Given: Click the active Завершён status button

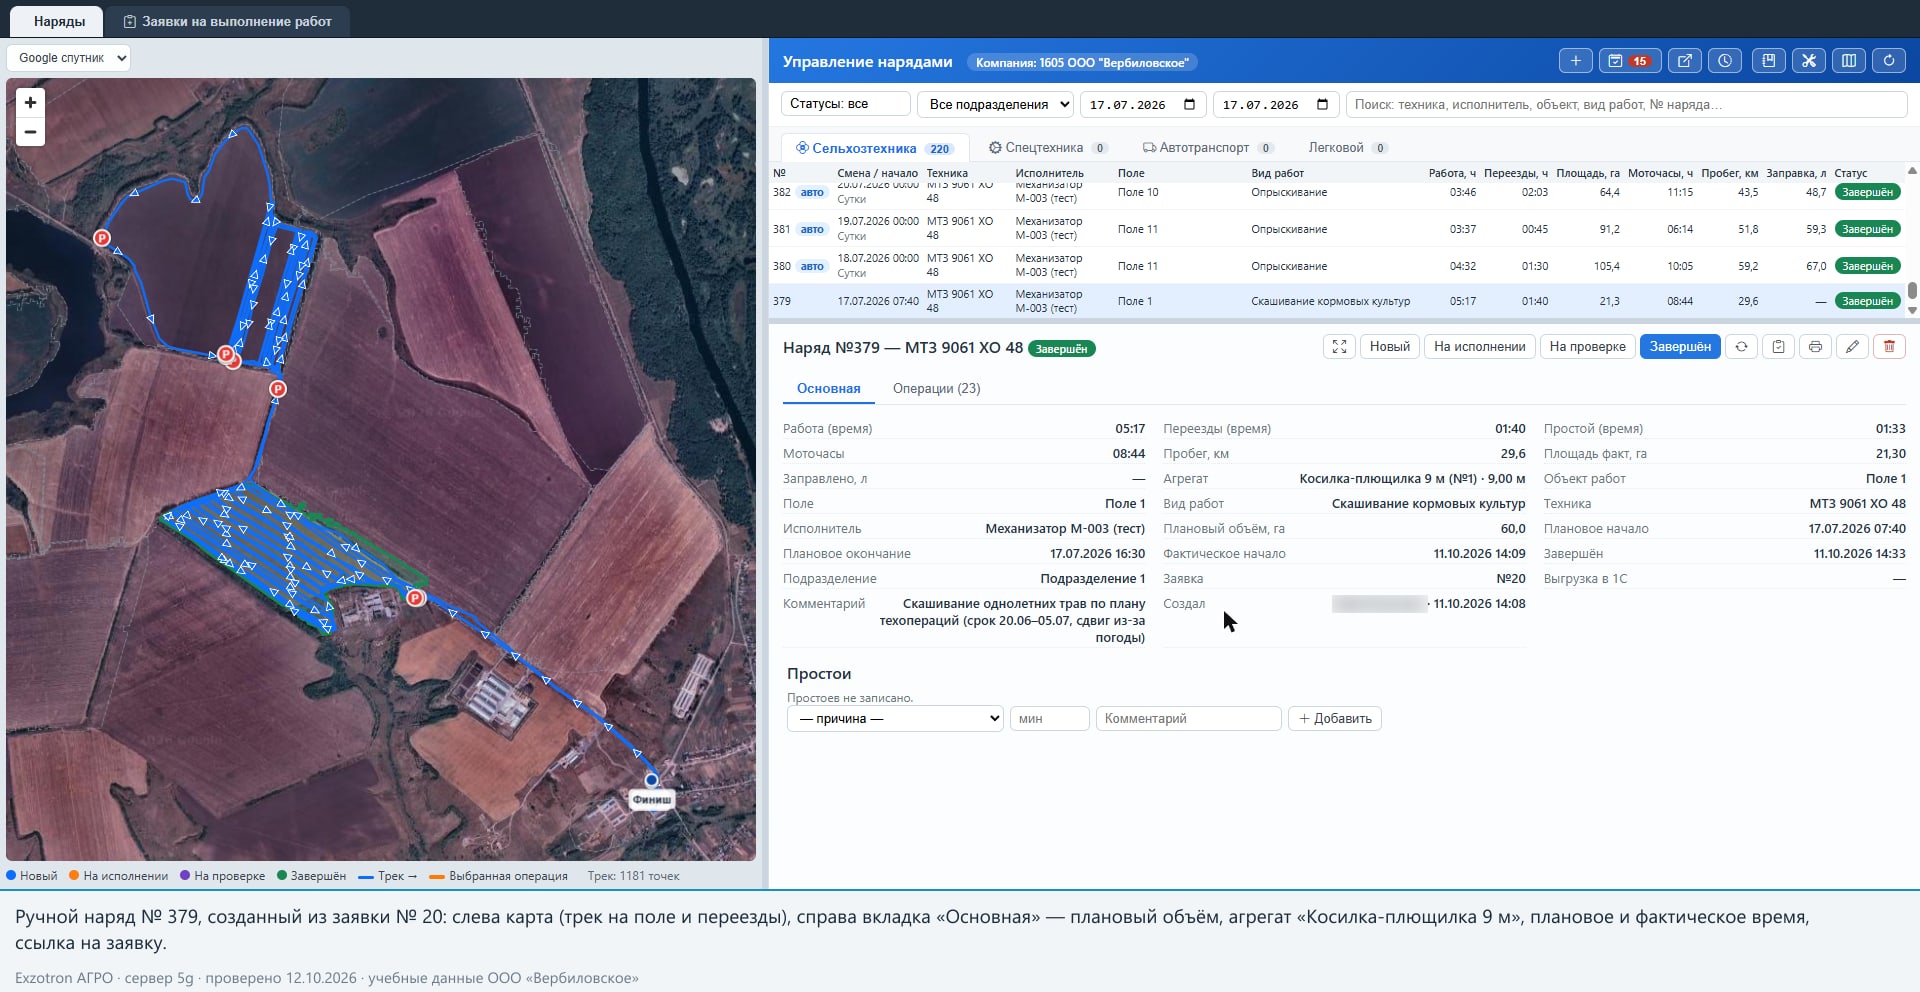Looking at the screenshot, I should pyautogui.click(x=1680, y=347).
